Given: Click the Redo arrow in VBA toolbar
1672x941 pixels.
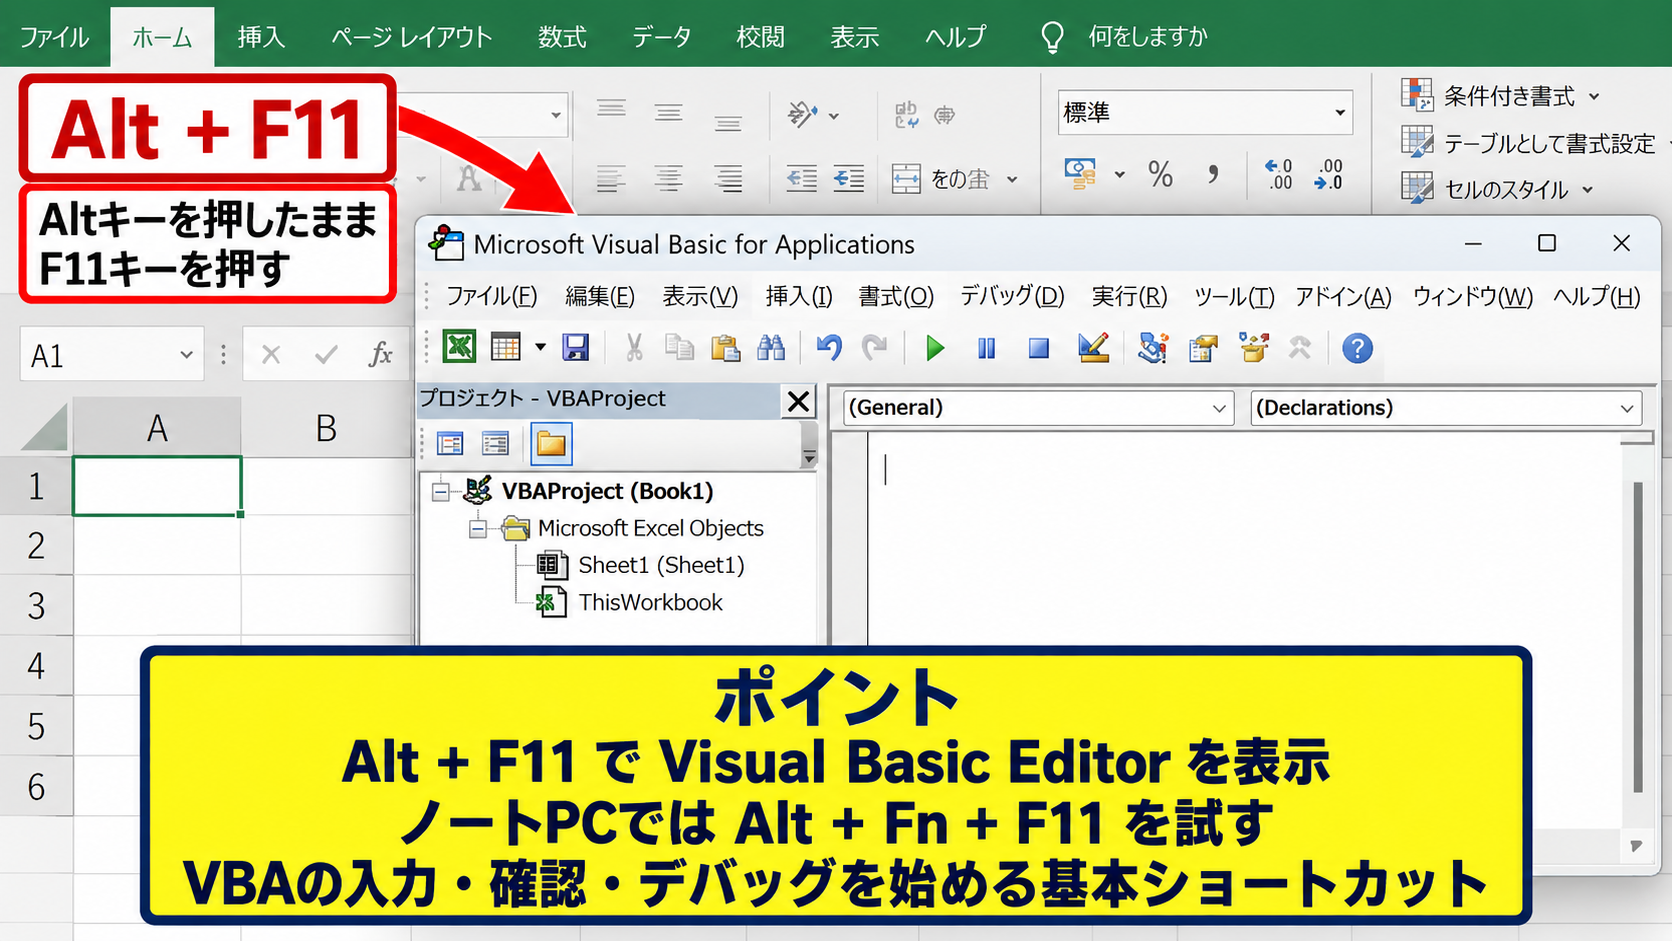Looking at the screenshot, I should click(x=875, y=347).
